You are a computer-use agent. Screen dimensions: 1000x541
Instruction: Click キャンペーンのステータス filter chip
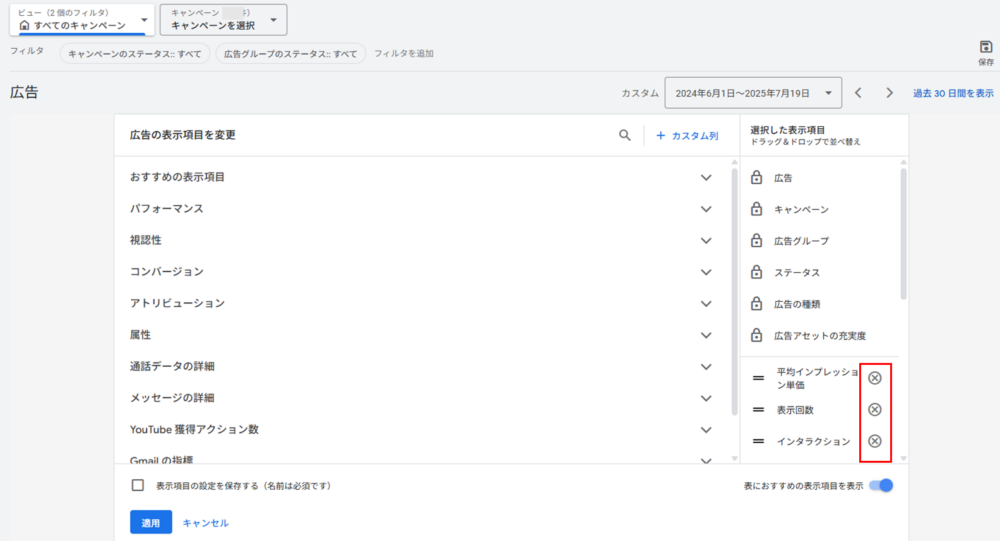(135, 54)
